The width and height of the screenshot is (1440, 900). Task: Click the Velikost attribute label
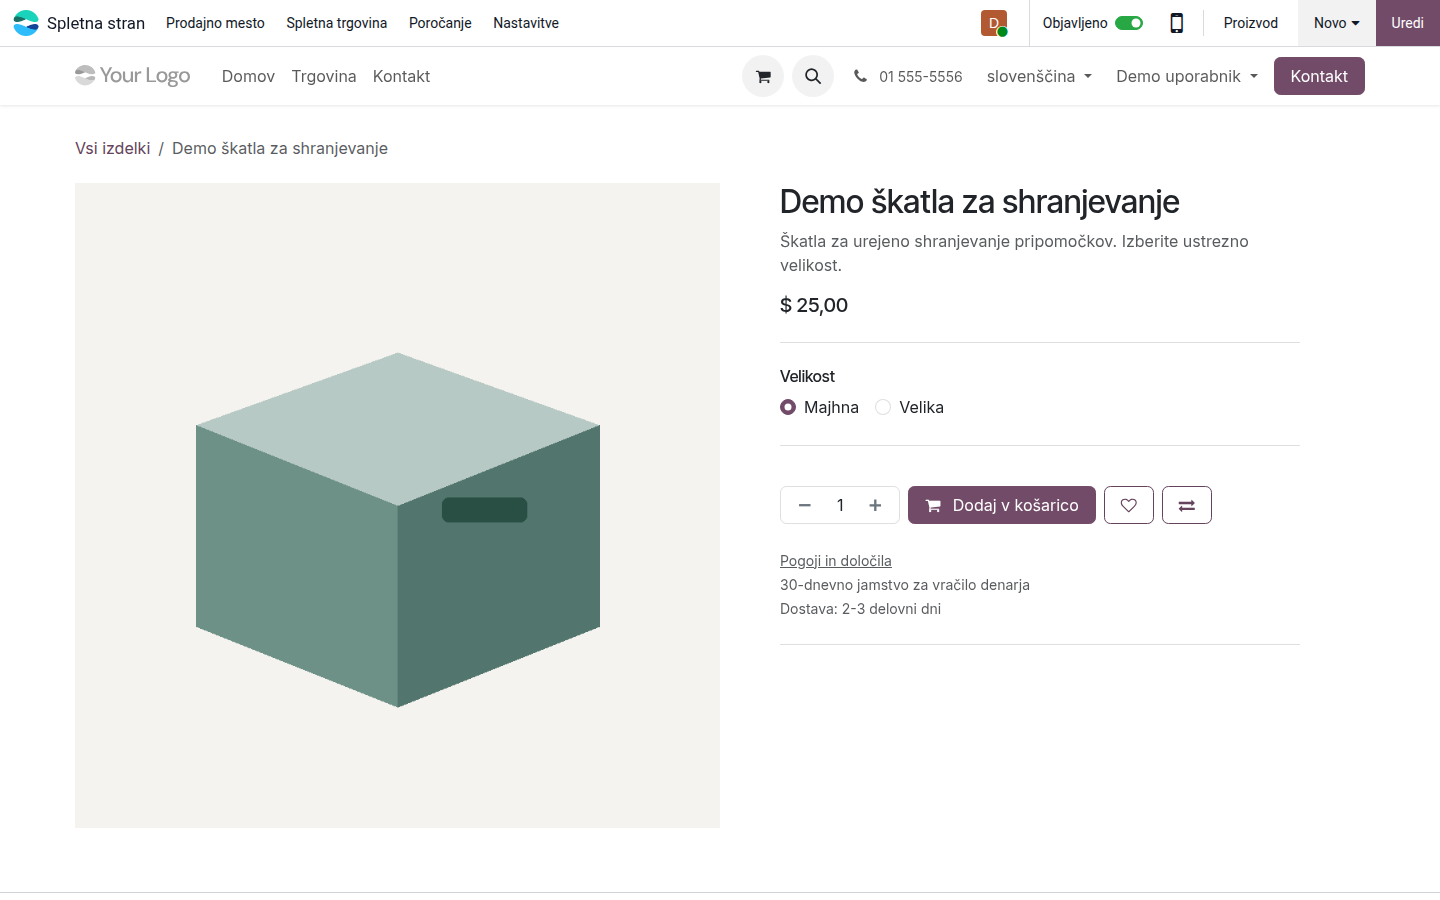pos(807,376)
